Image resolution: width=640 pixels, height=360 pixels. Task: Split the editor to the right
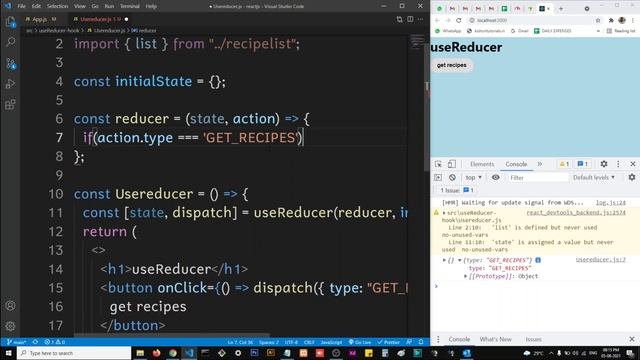pyautogui.click(x=410, y=19)
